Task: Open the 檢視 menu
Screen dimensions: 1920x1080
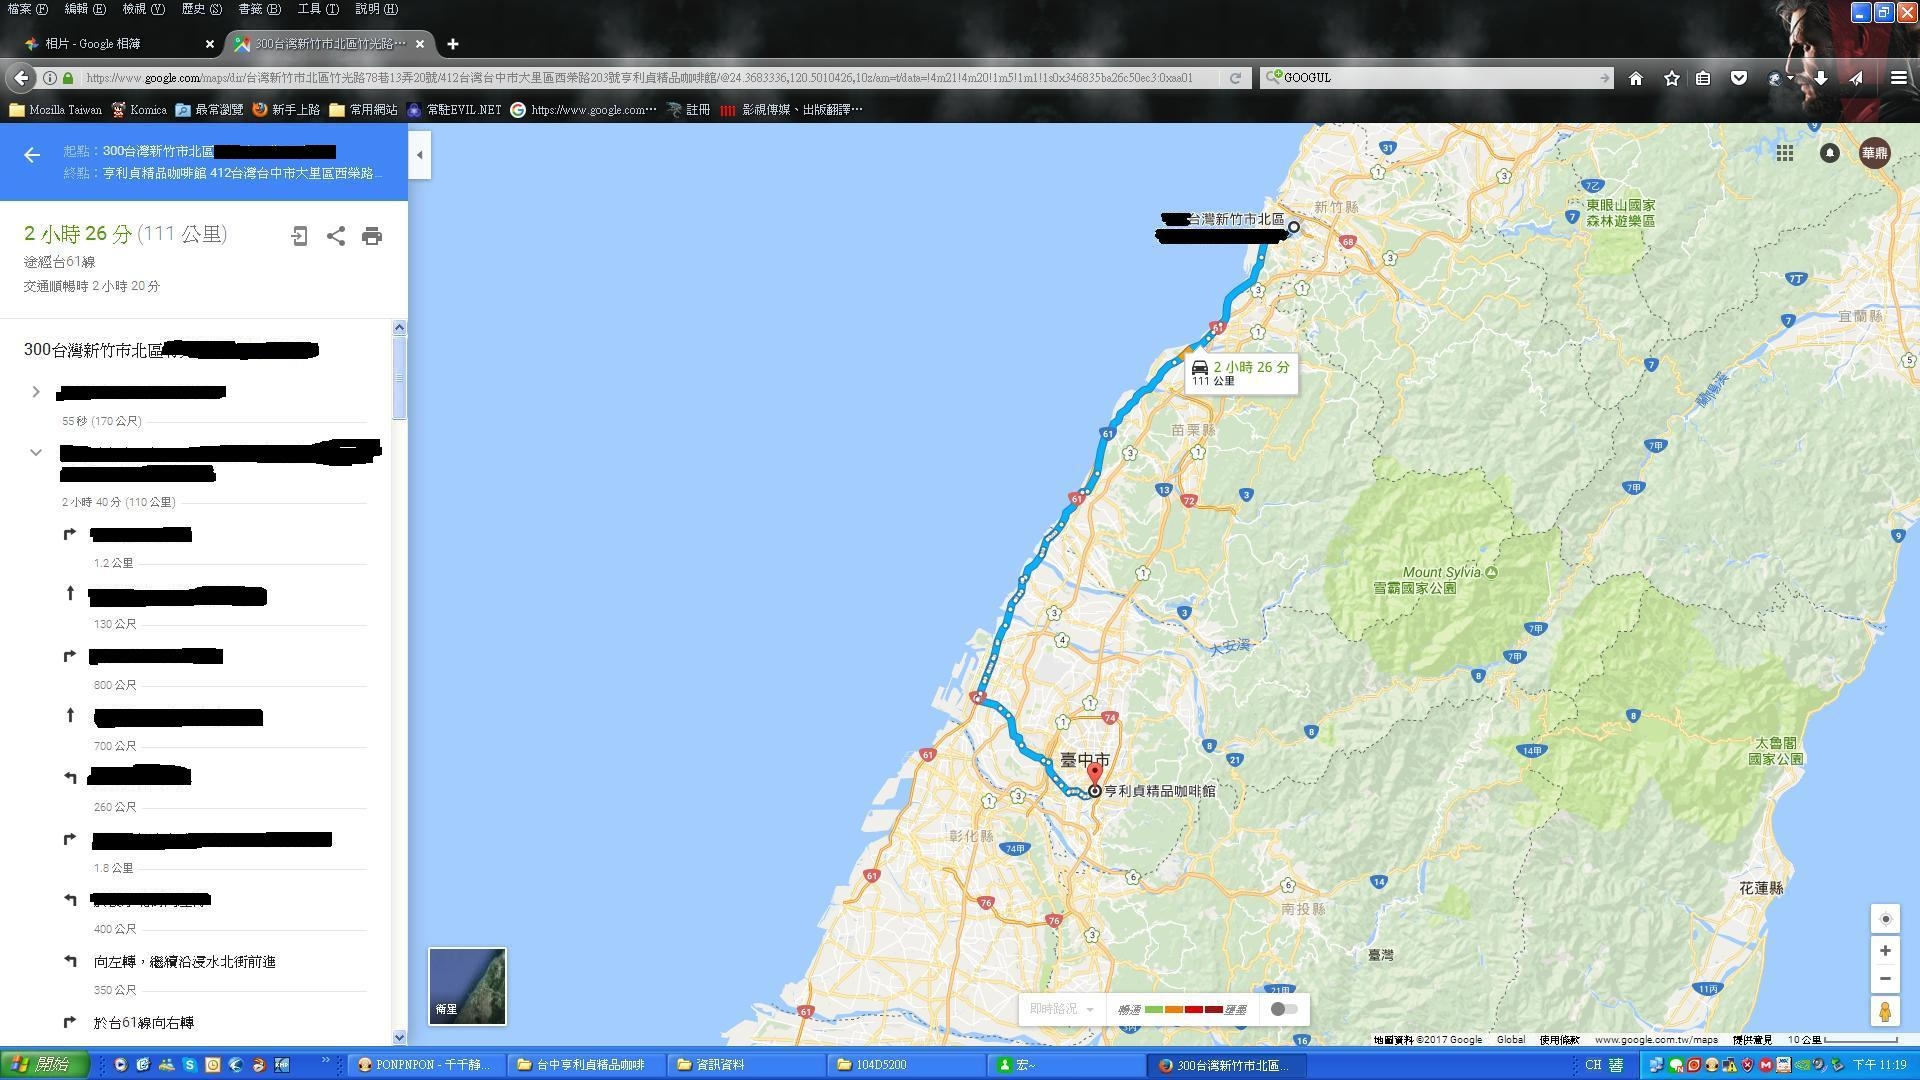Action: (143, 9)
